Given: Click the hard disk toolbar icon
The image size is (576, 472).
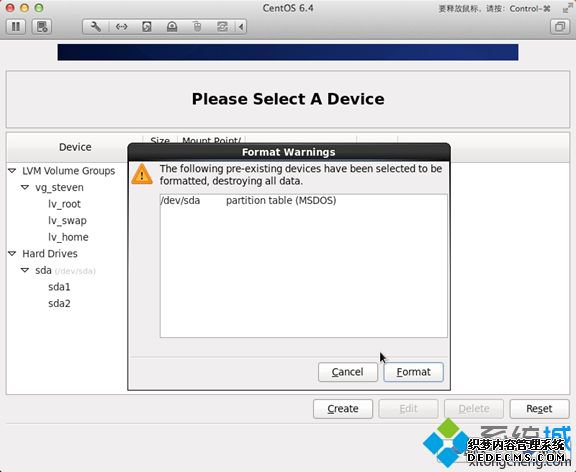Looking at the screenshot, I should (147, 26).
